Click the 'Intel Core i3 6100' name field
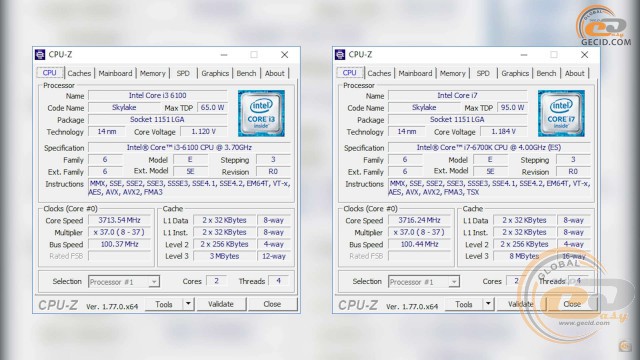This screenshot has height=360, width=640. 158,96
